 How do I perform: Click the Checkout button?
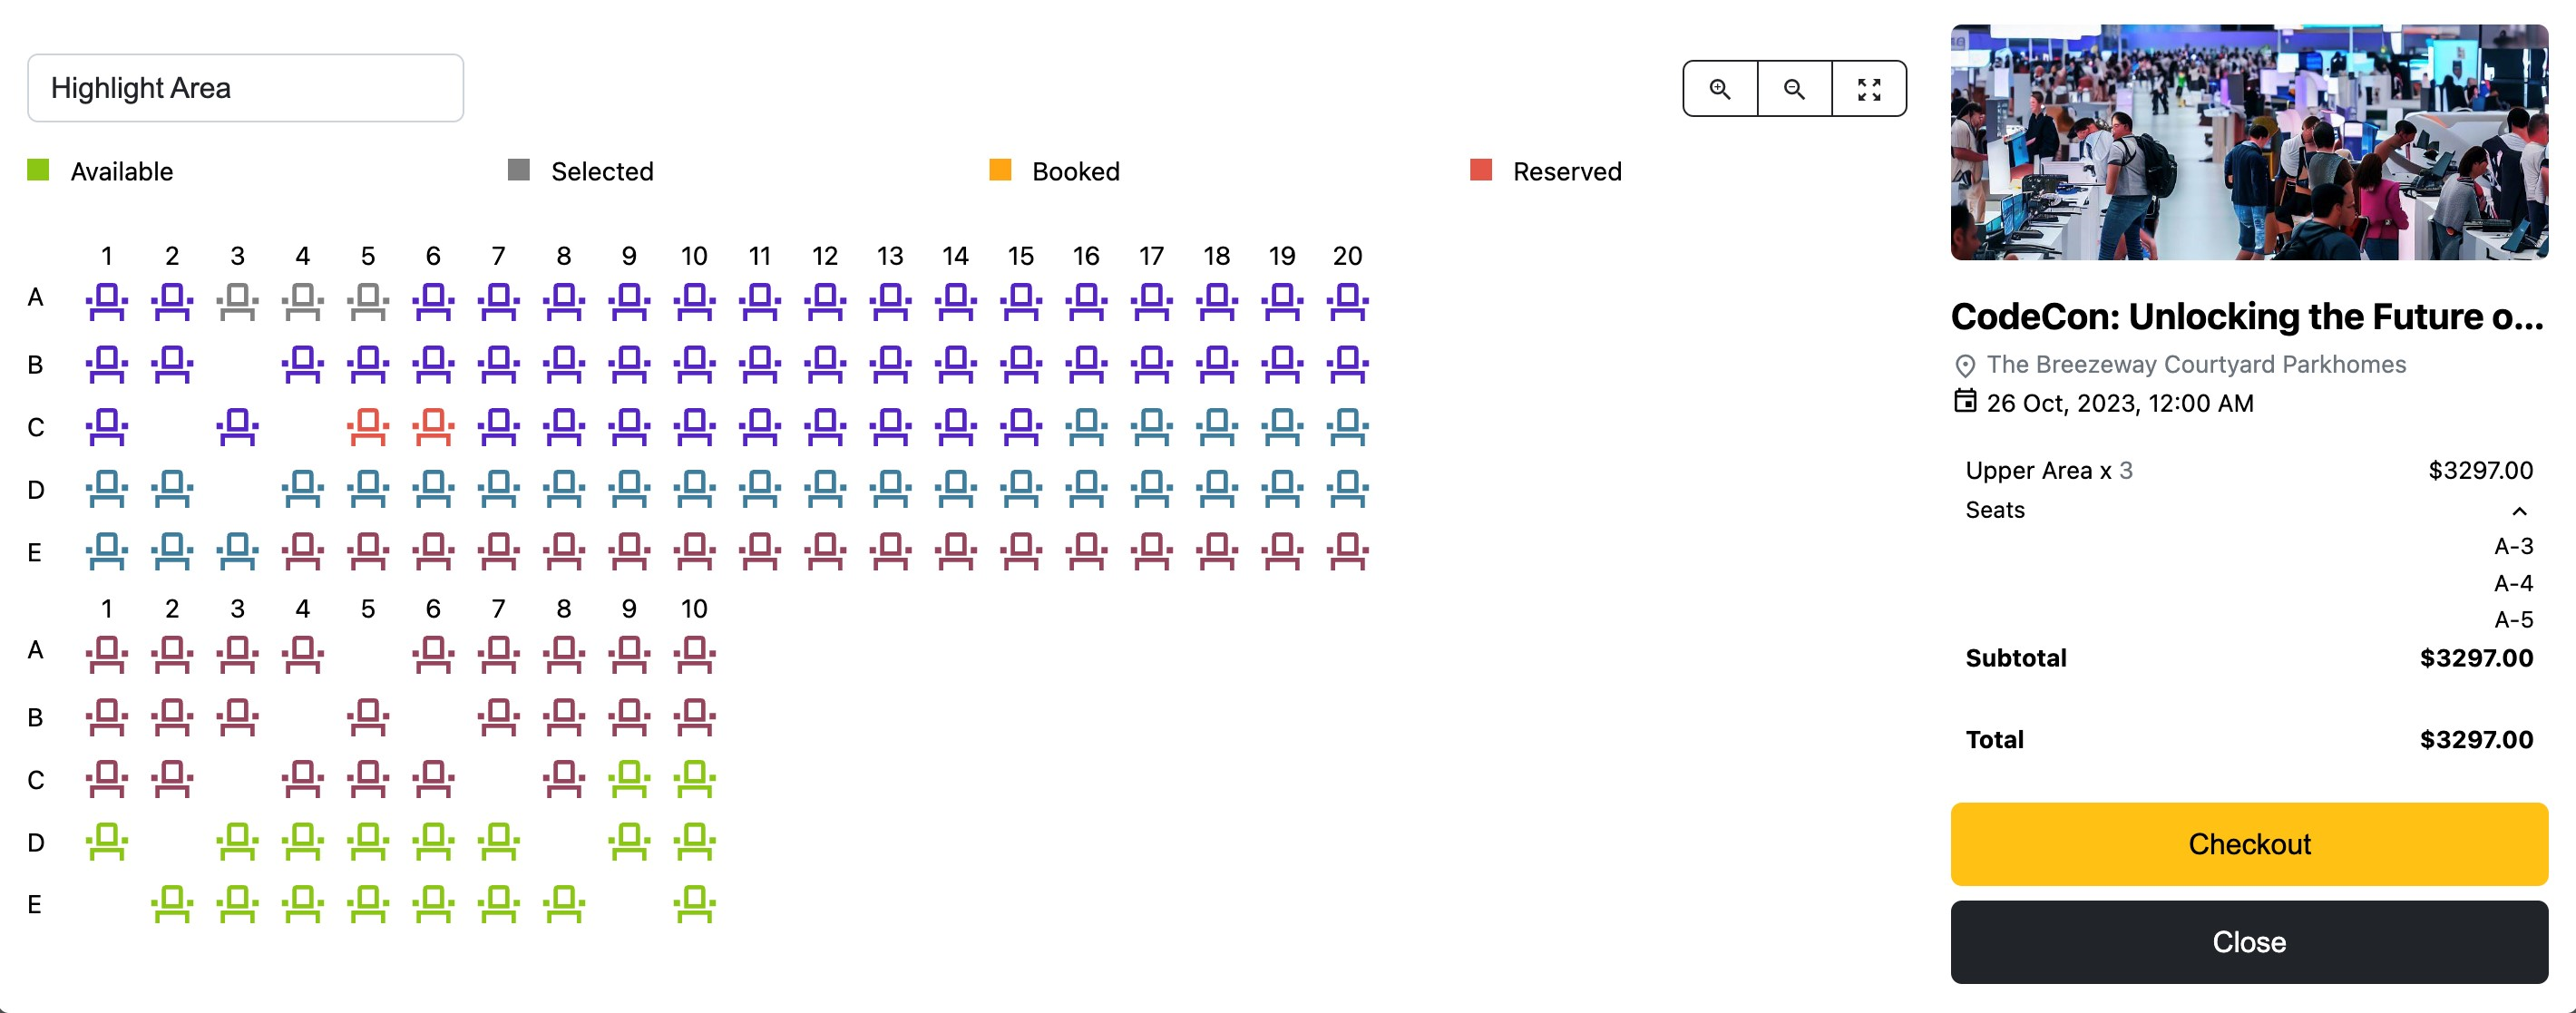tap(2248, 843)
